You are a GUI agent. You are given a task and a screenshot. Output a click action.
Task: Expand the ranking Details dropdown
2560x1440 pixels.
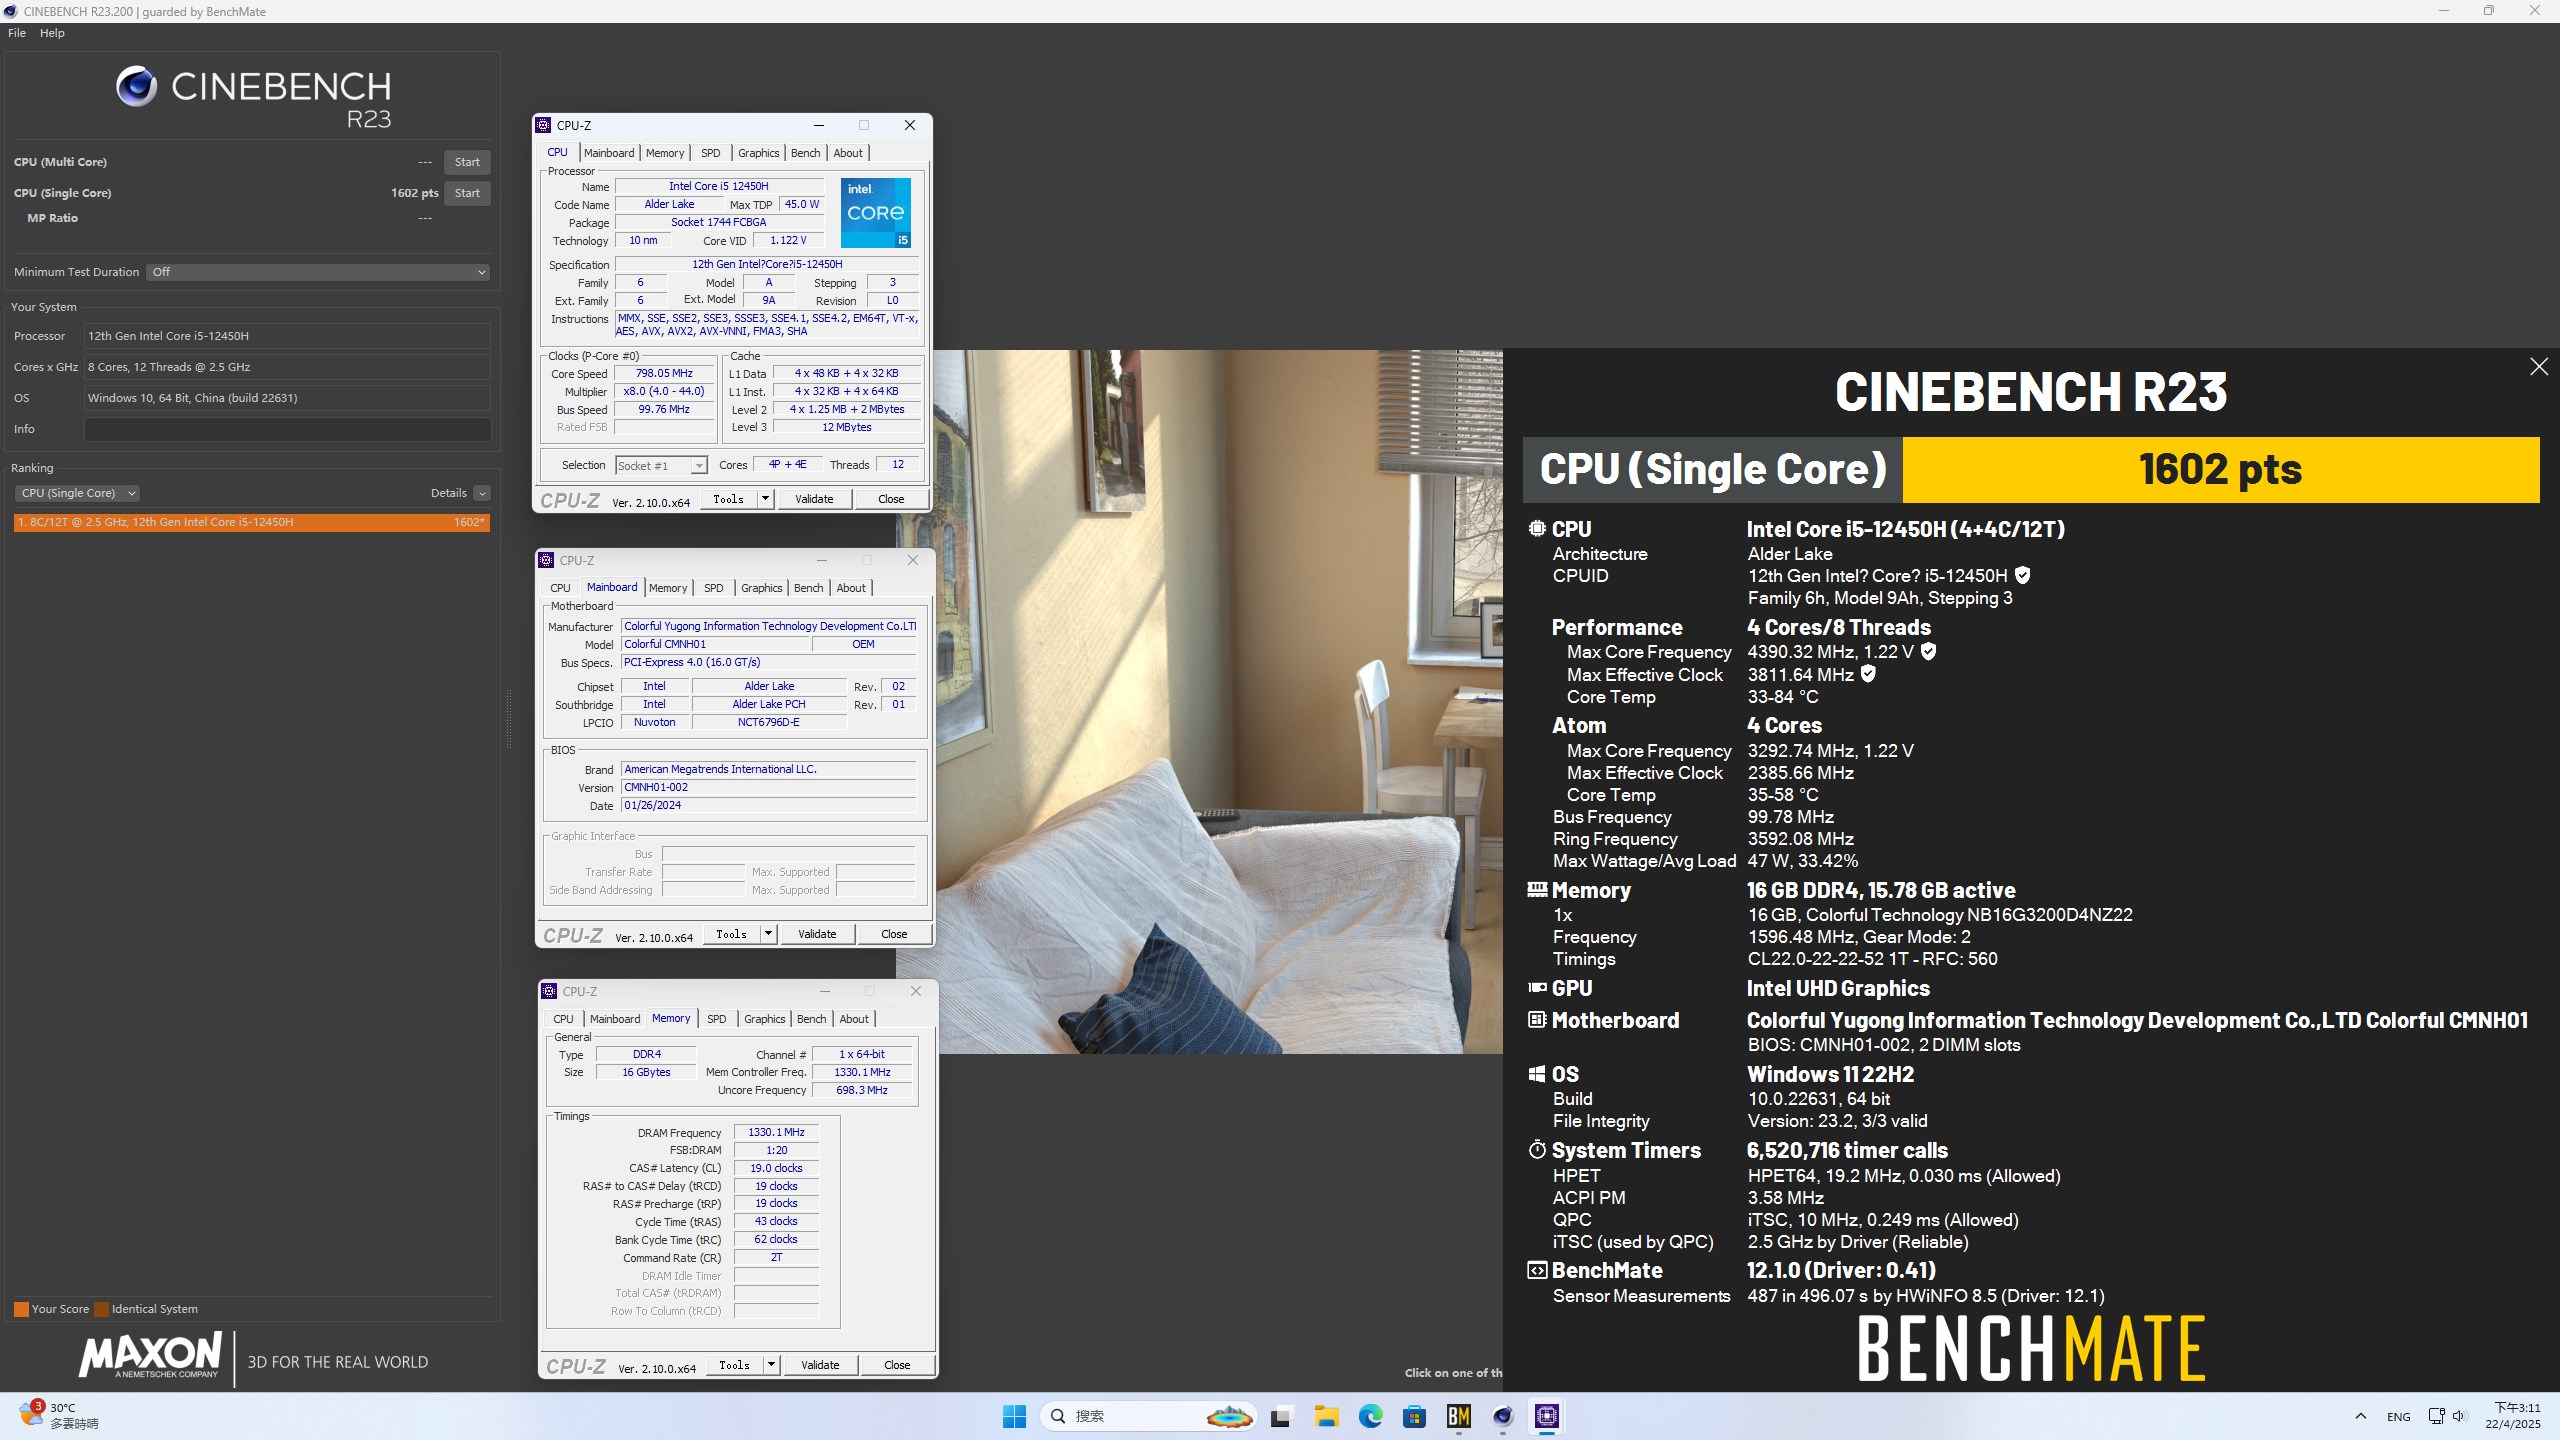pos(482,493)
